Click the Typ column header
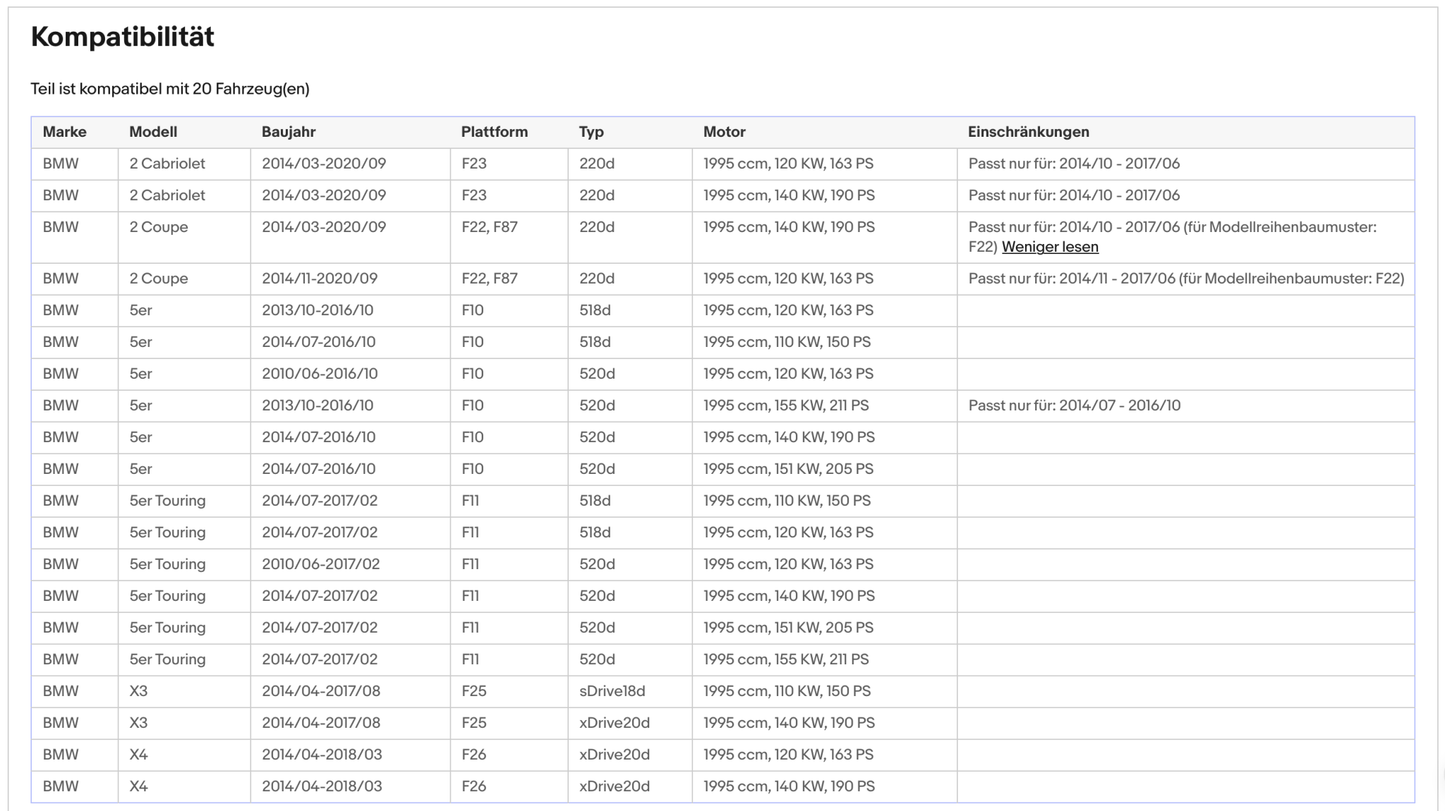The image size is (1445, 811). point(591,132)
